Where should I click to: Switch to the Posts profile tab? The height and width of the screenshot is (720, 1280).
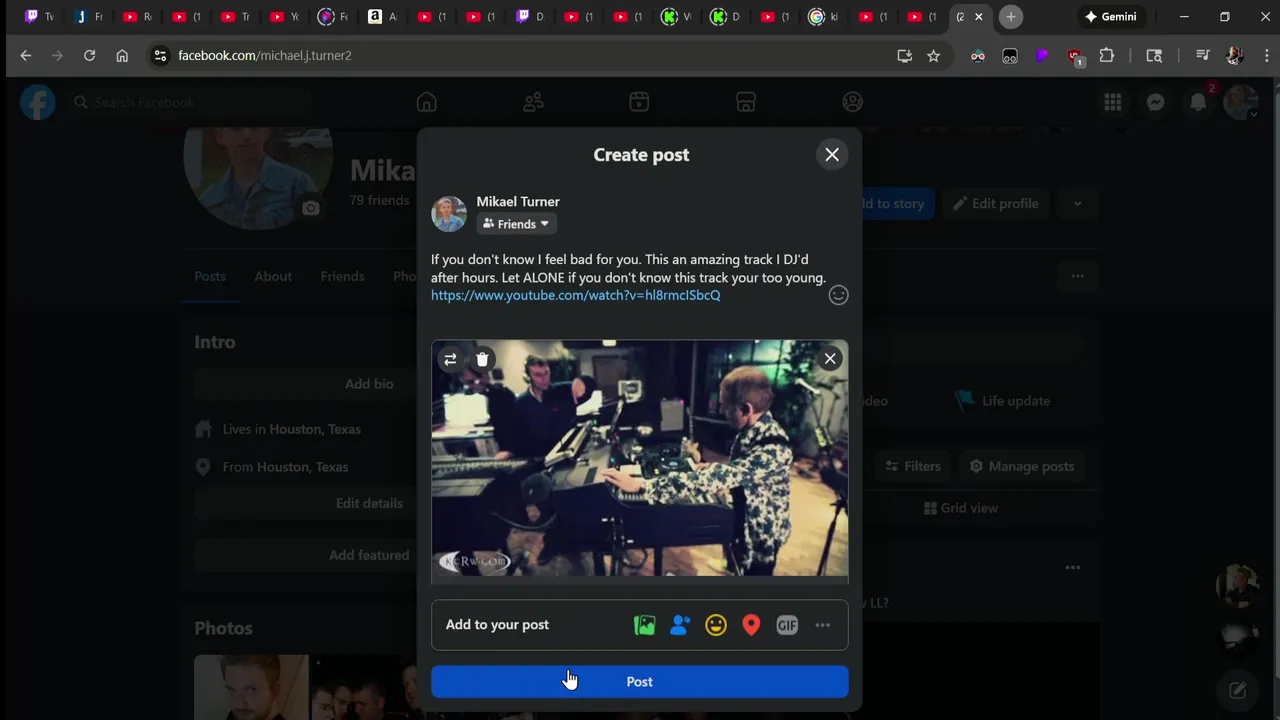point(210,277)
